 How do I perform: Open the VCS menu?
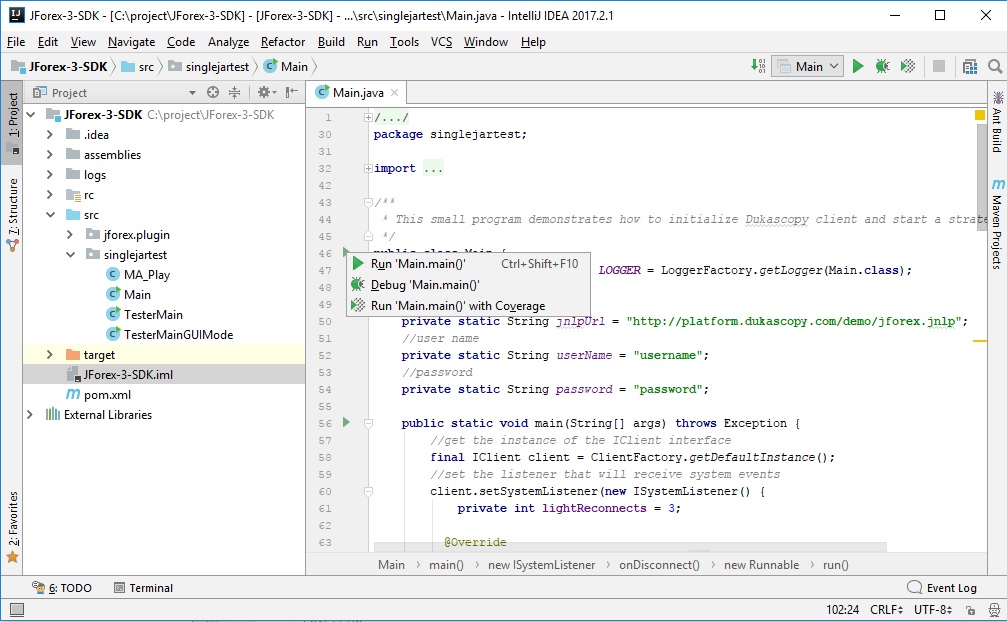click(x=441, y=42)
